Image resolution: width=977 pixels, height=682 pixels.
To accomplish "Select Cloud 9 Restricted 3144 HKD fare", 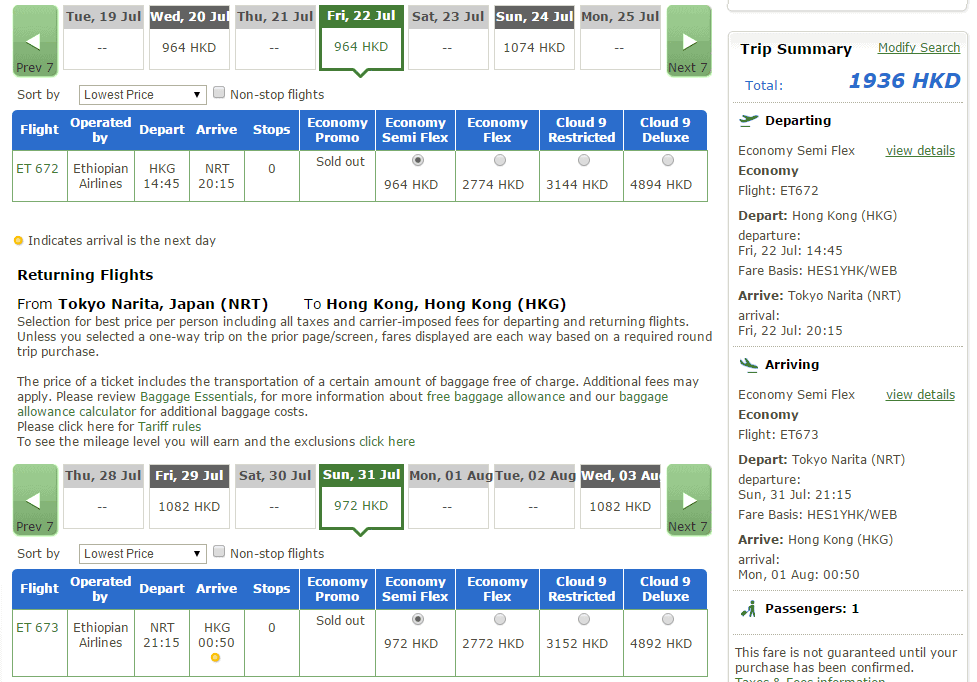I will pos(583,160).
